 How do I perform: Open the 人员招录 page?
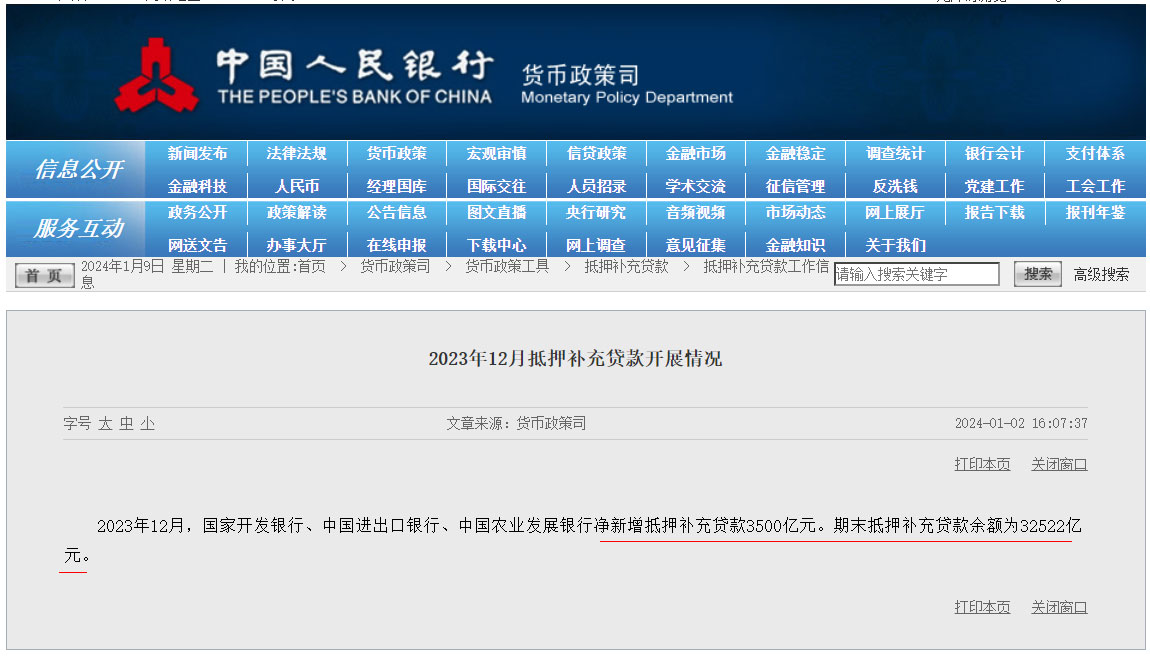(x=596, y=186)
